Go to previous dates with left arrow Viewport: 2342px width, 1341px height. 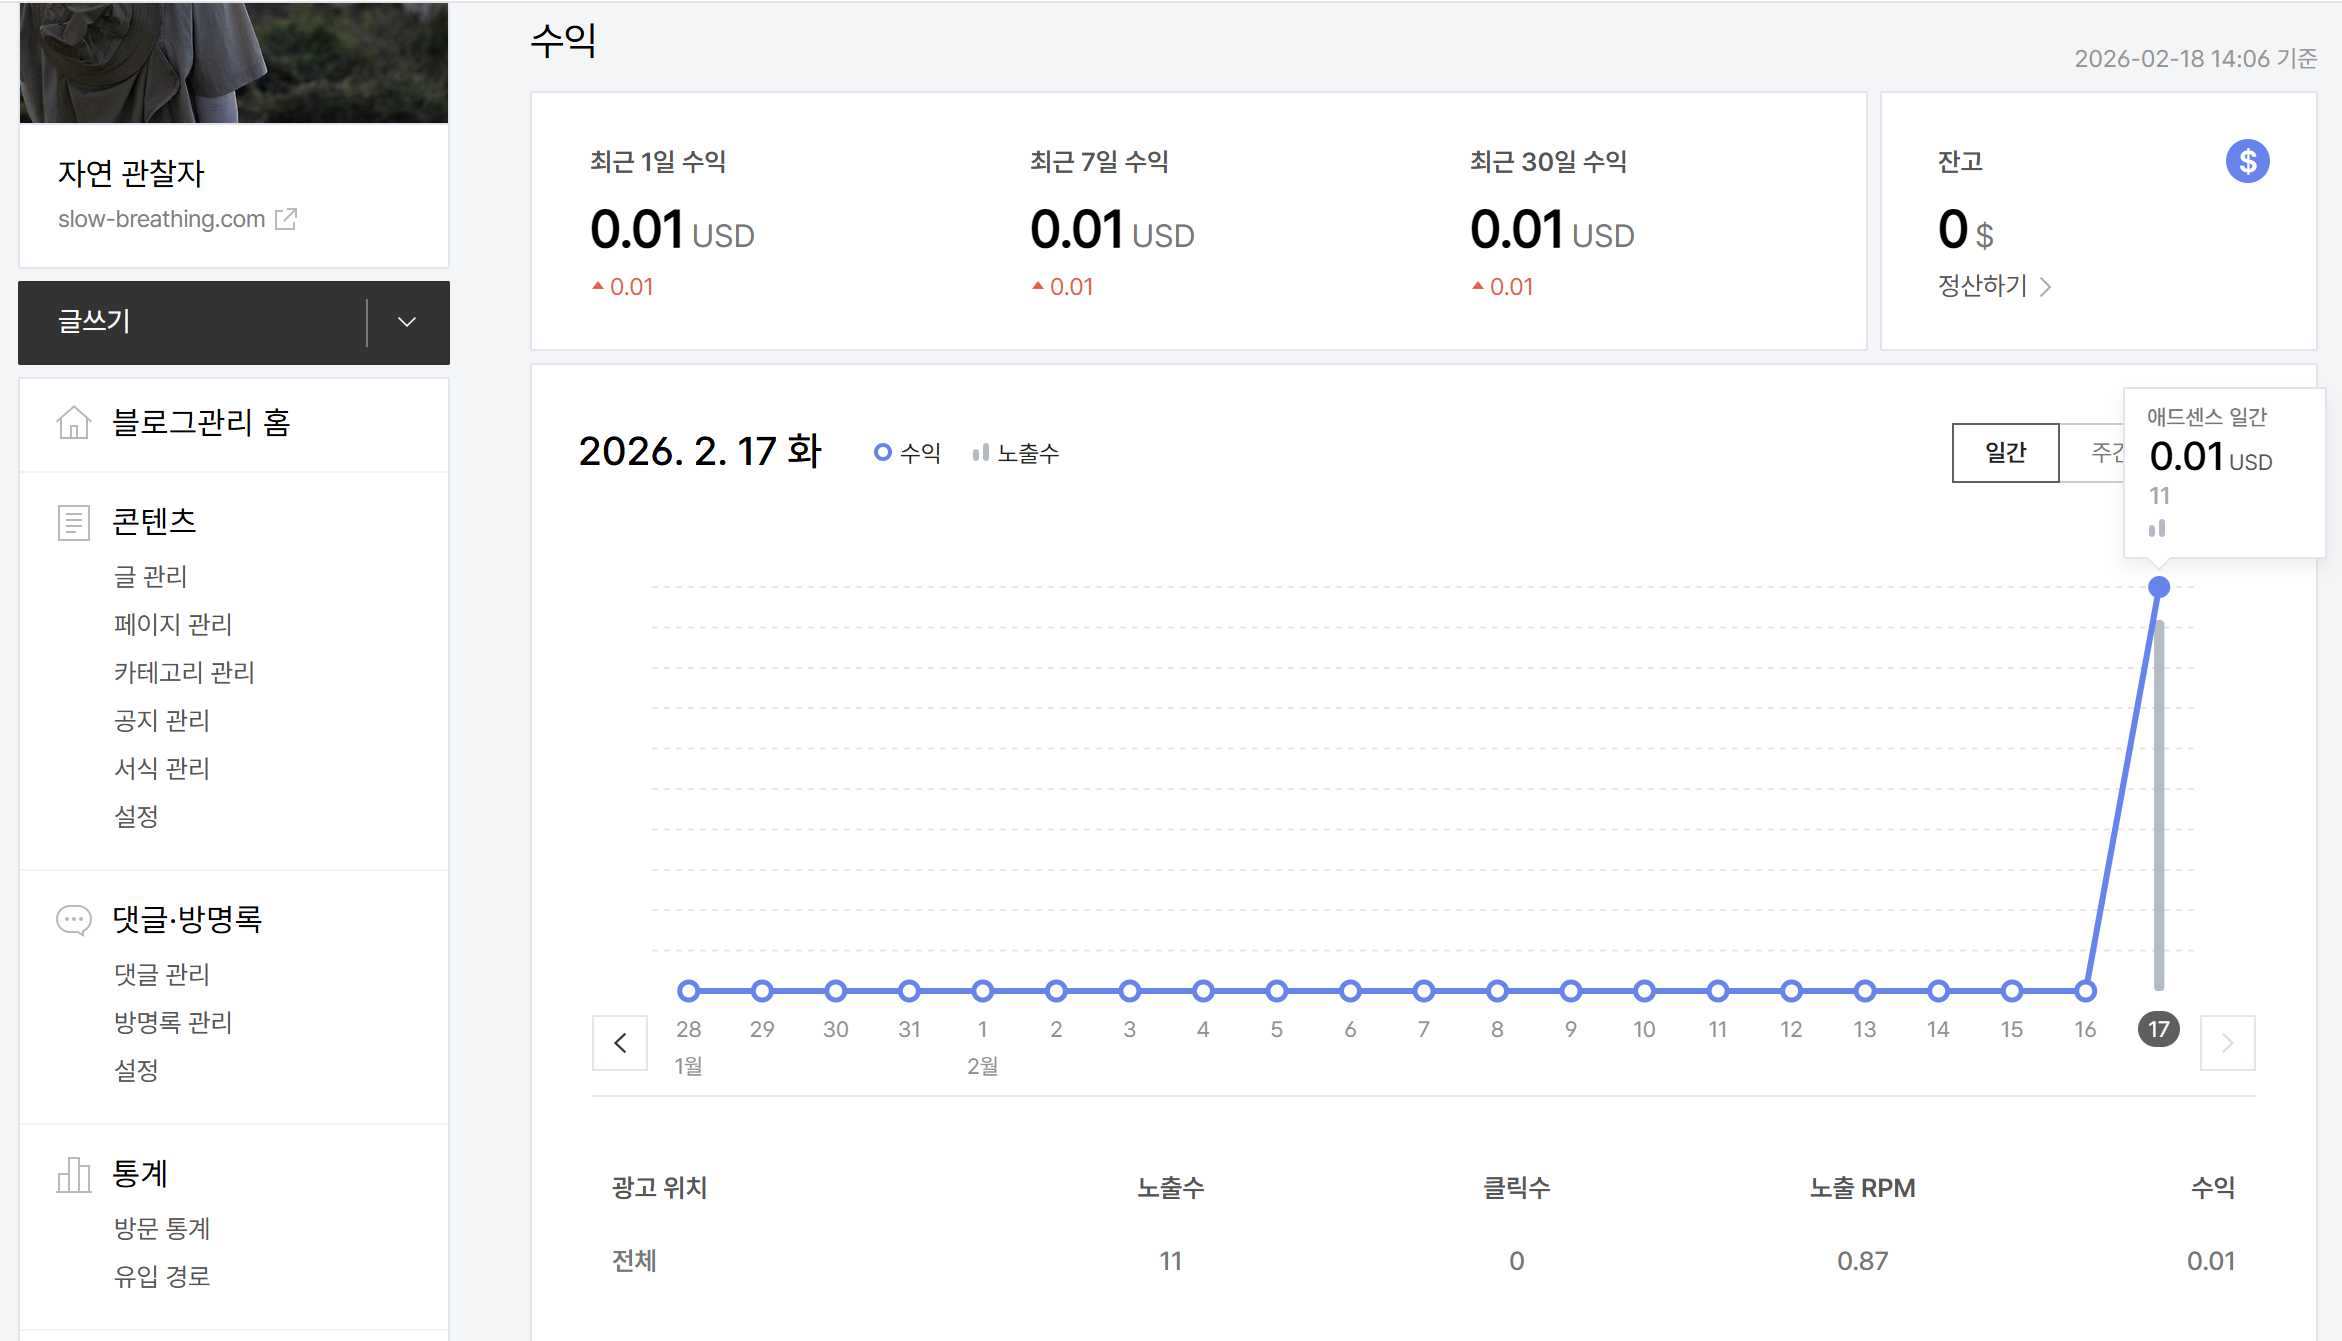[620, 1043]
